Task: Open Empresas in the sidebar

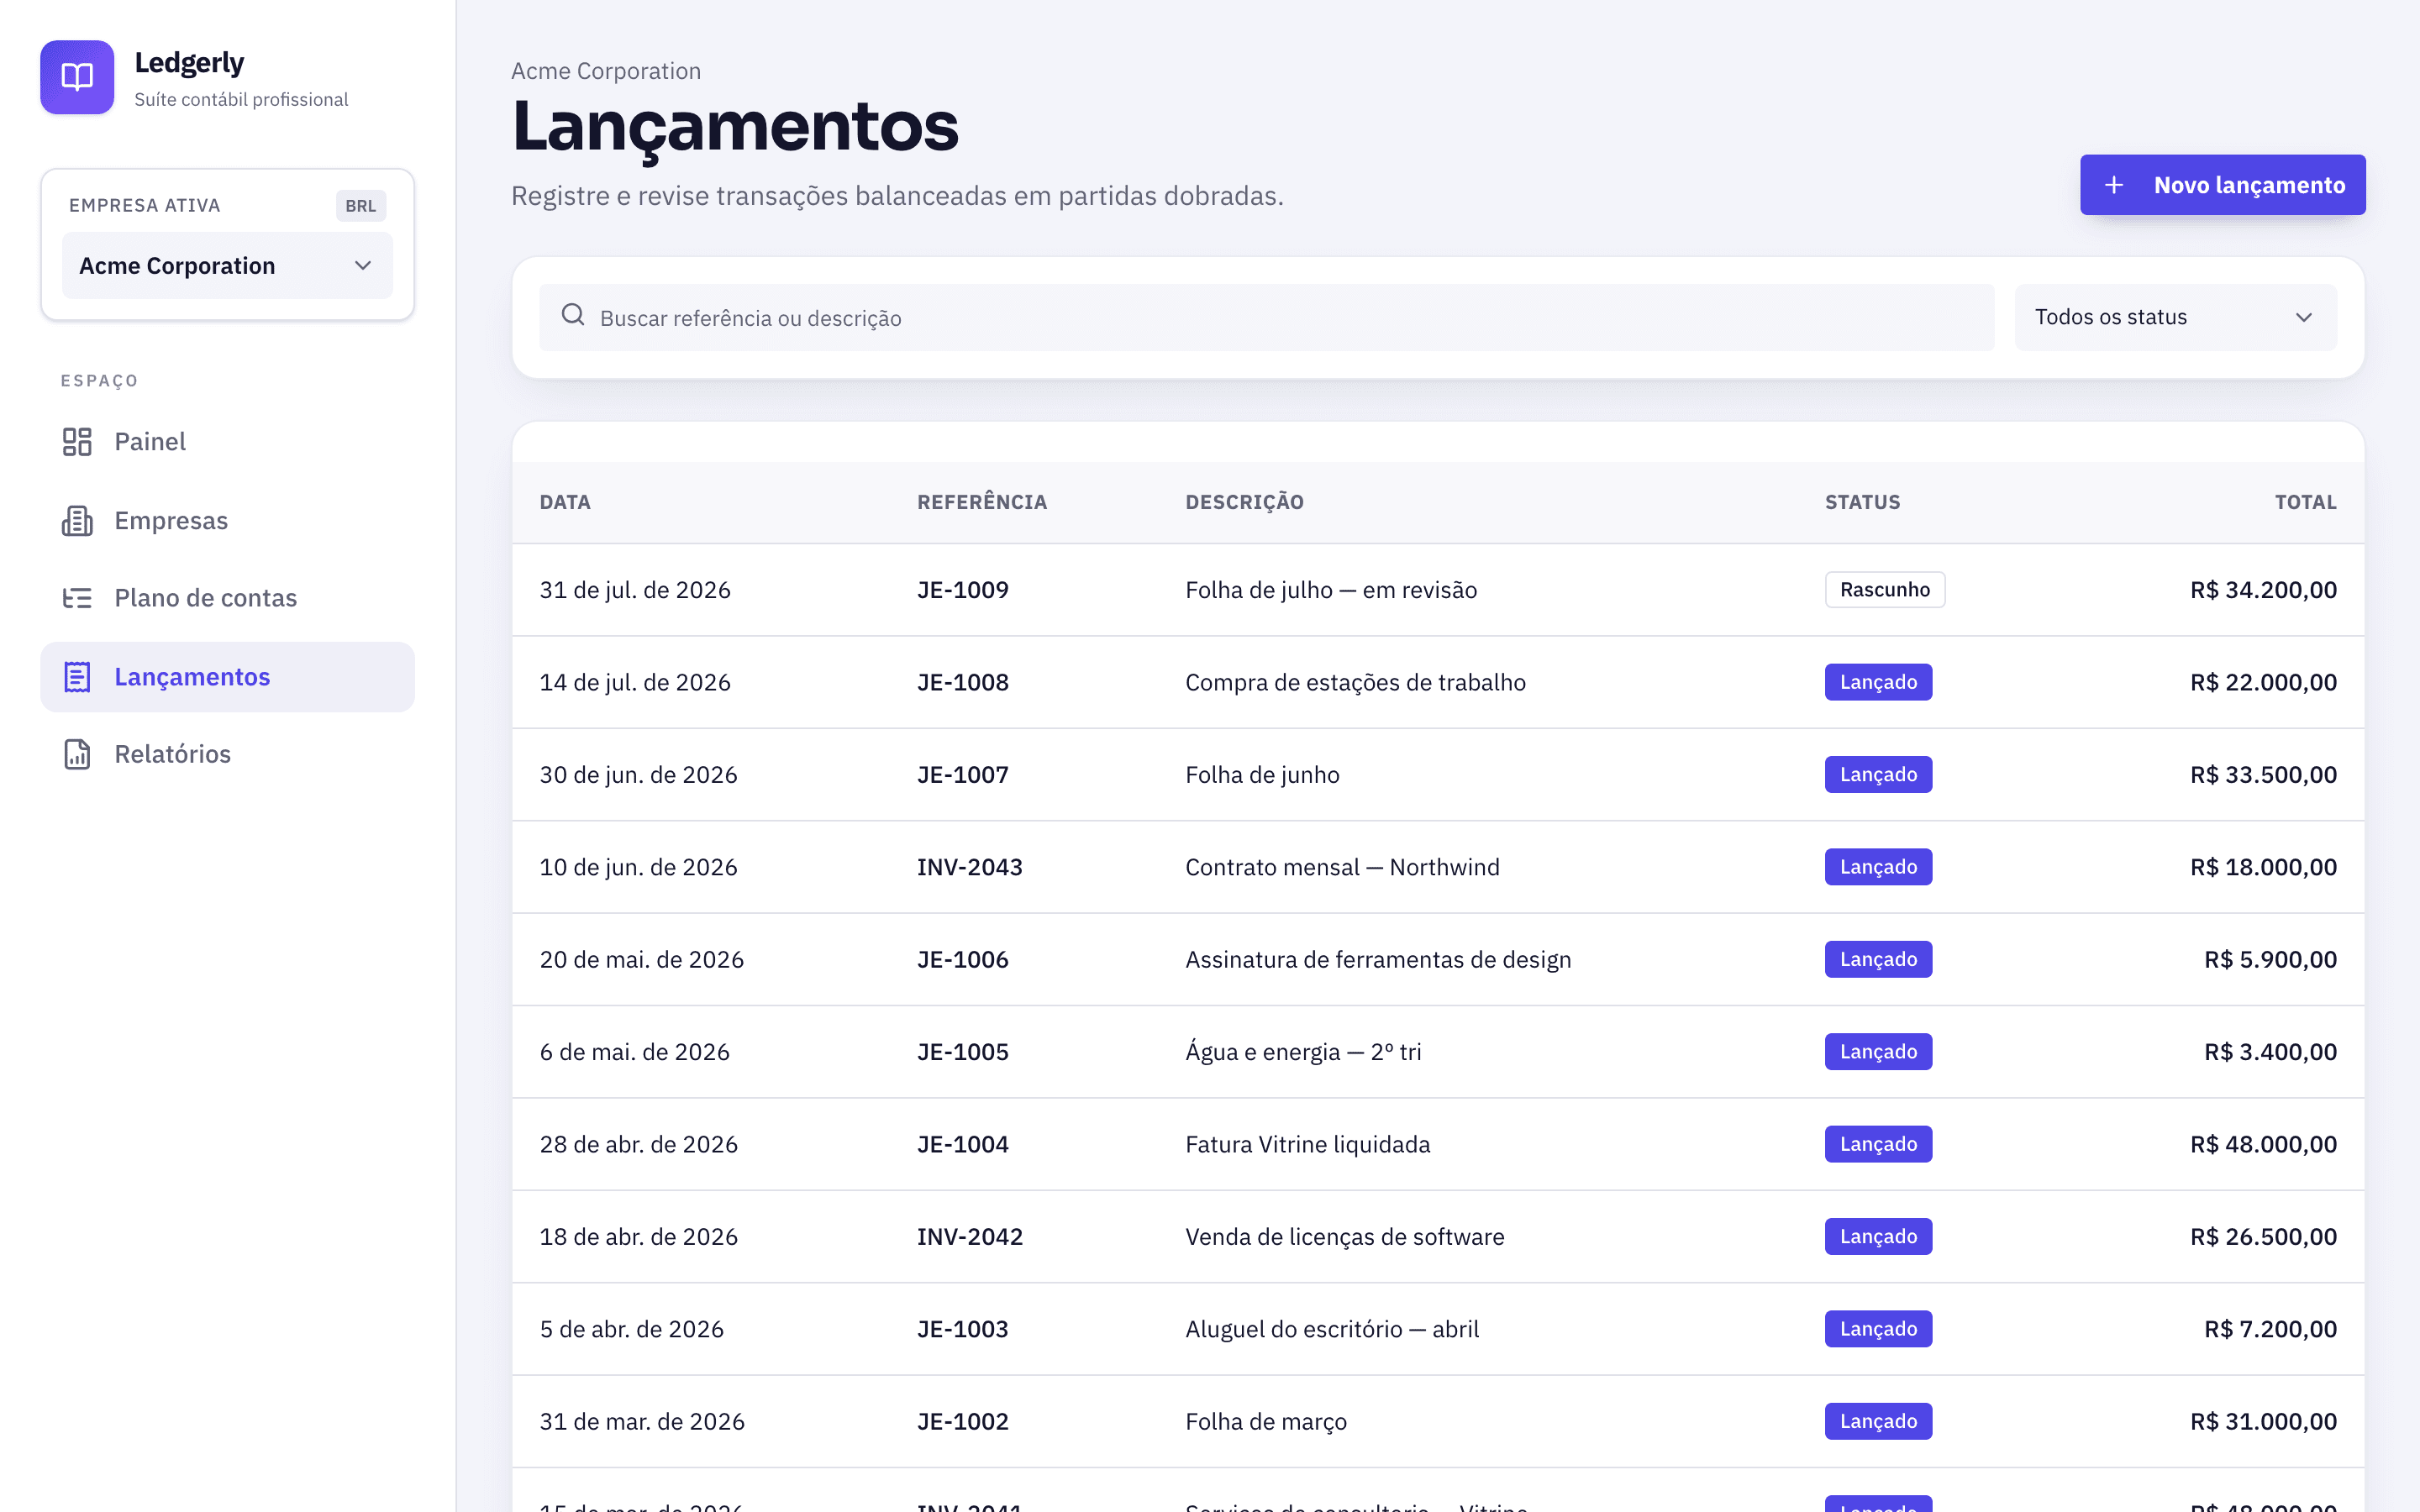Action: click(227, 521)
